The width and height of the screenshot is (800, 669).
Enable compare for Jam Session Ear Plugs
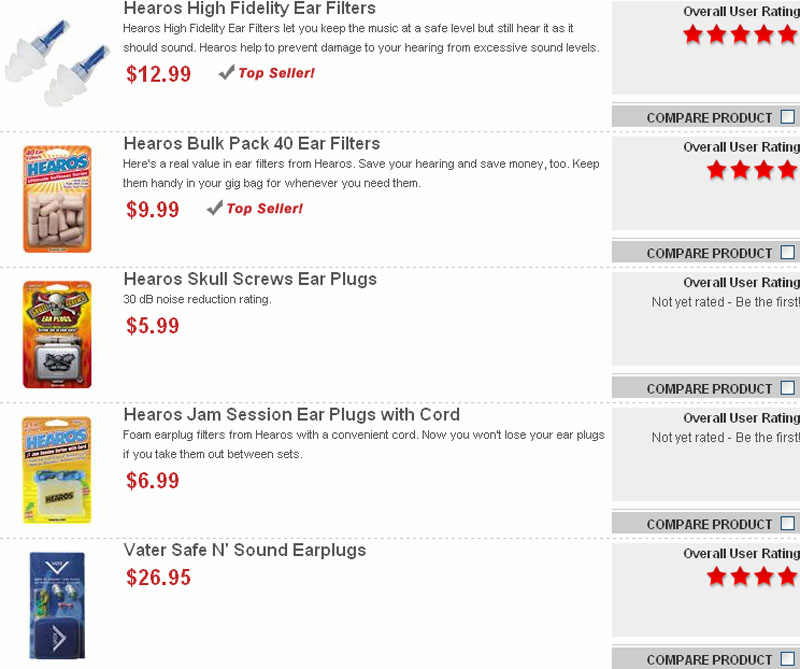pos(788,523)
